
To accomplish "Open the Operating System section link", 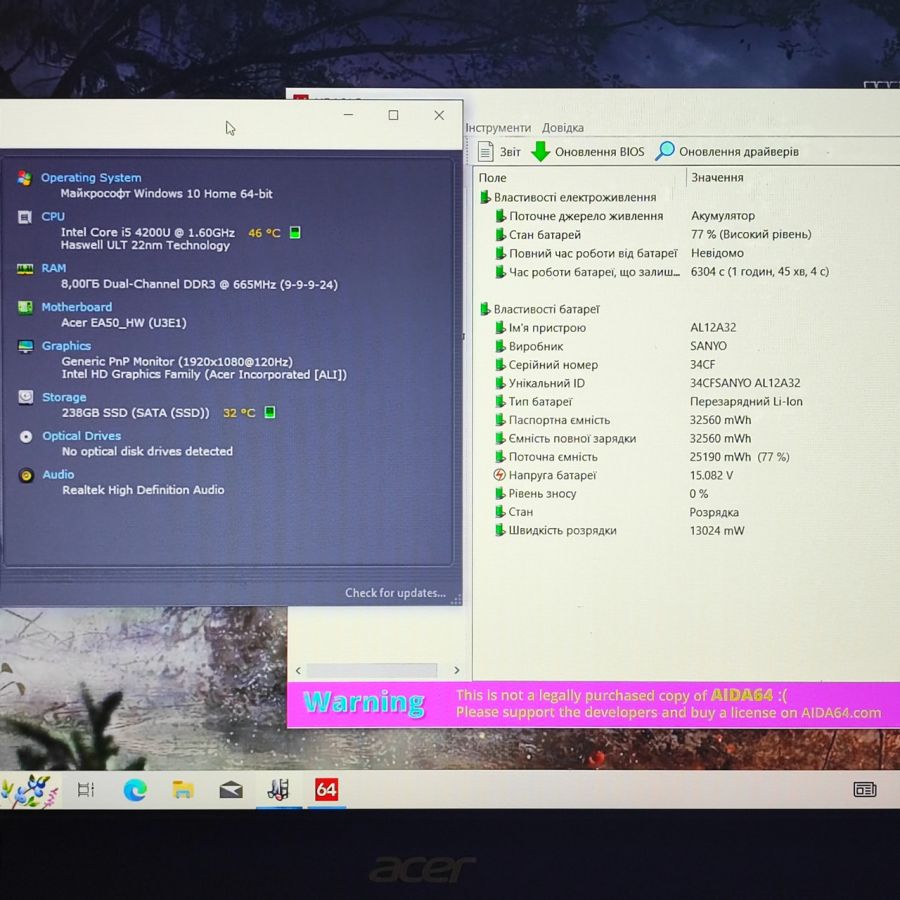I will click(x=91, y=178).
